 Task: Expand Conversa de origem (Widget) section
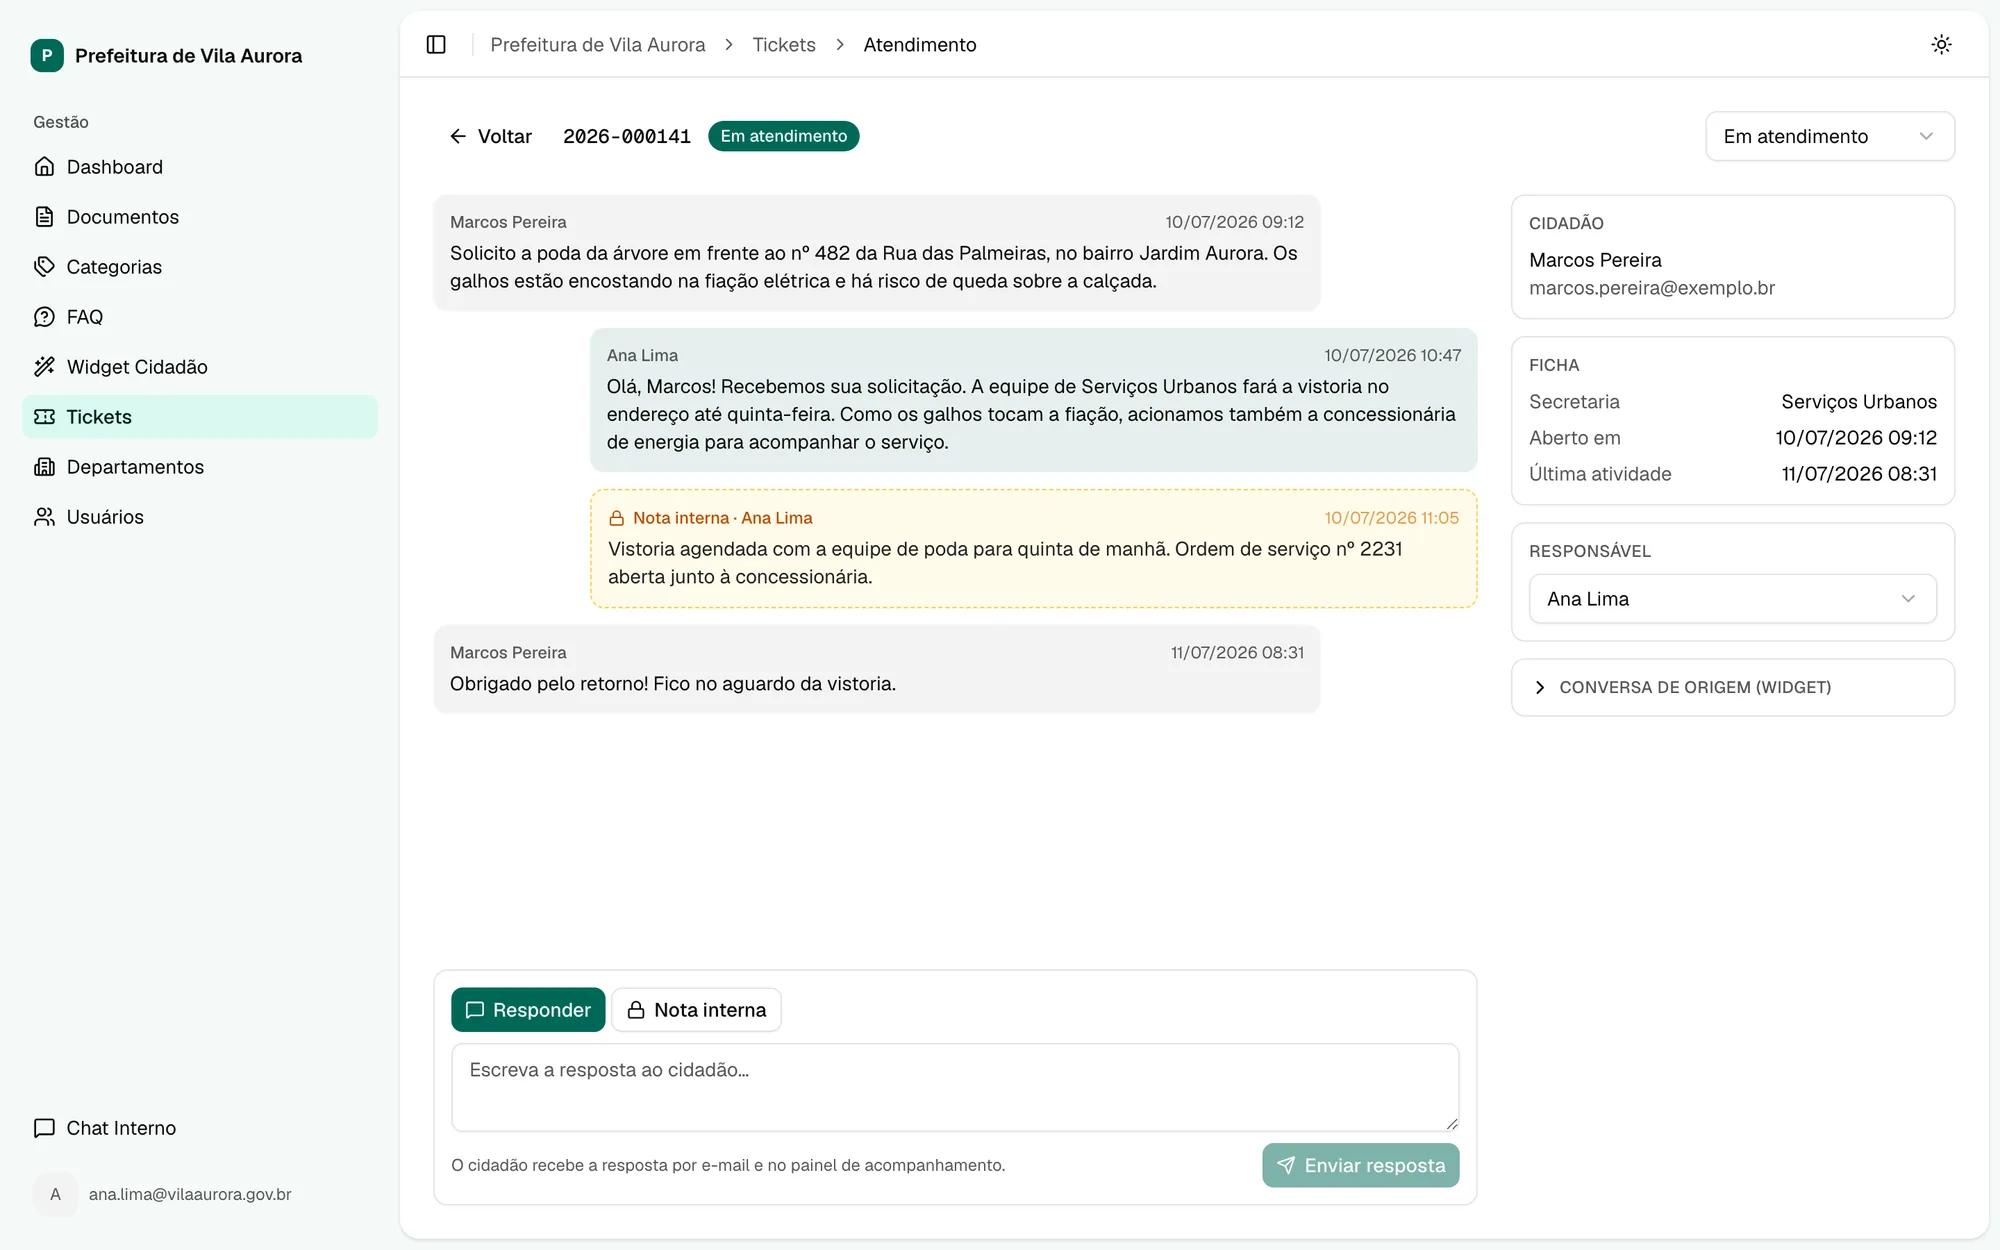[1732, 687]
